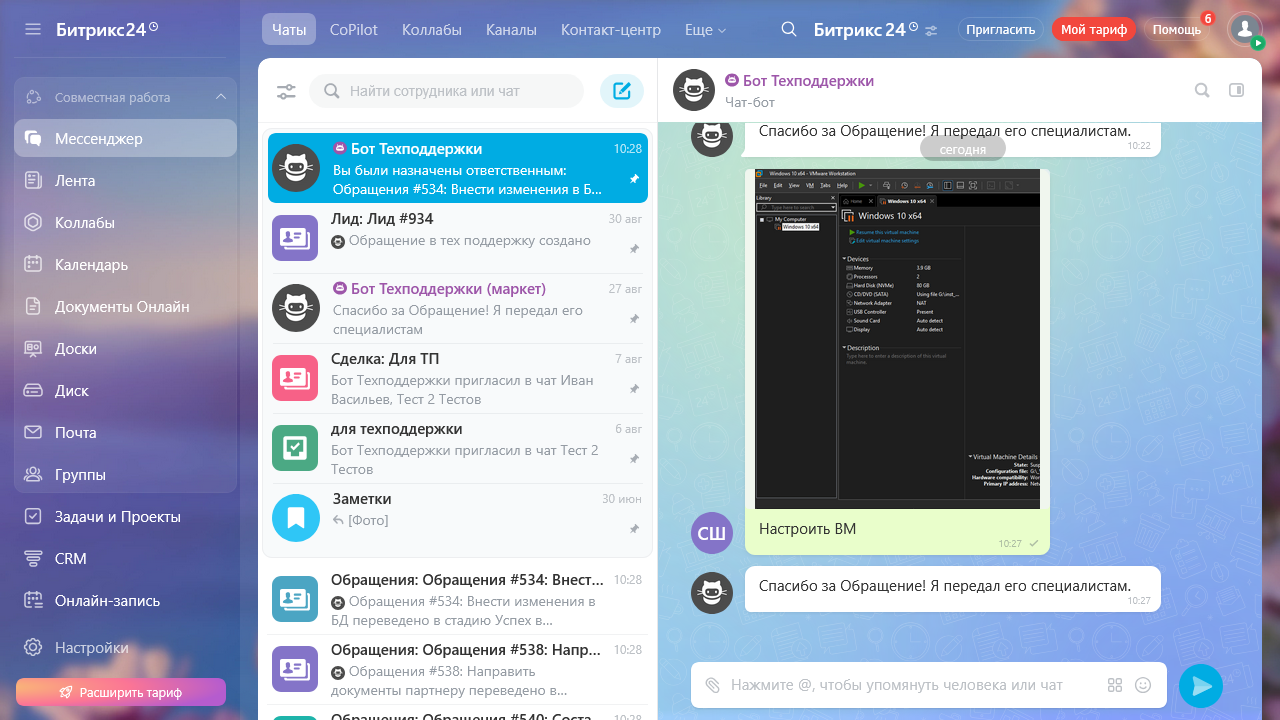
Task: Click the Расширить тариф button
Action: coord(121,692)
